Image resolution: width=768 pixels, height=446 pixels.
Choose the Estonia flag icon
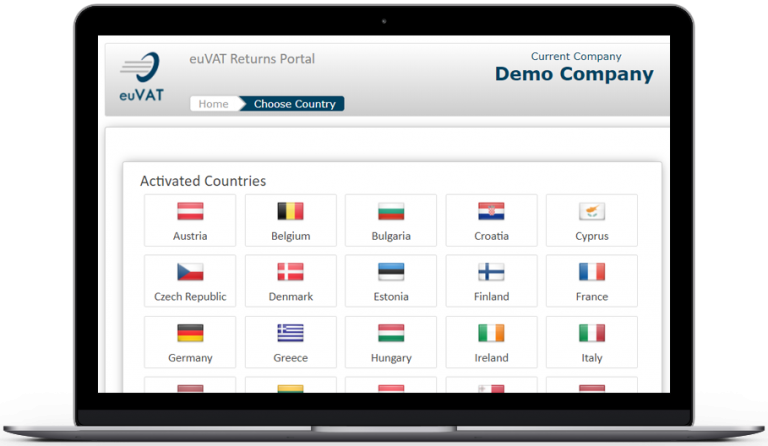click(391, 272)
